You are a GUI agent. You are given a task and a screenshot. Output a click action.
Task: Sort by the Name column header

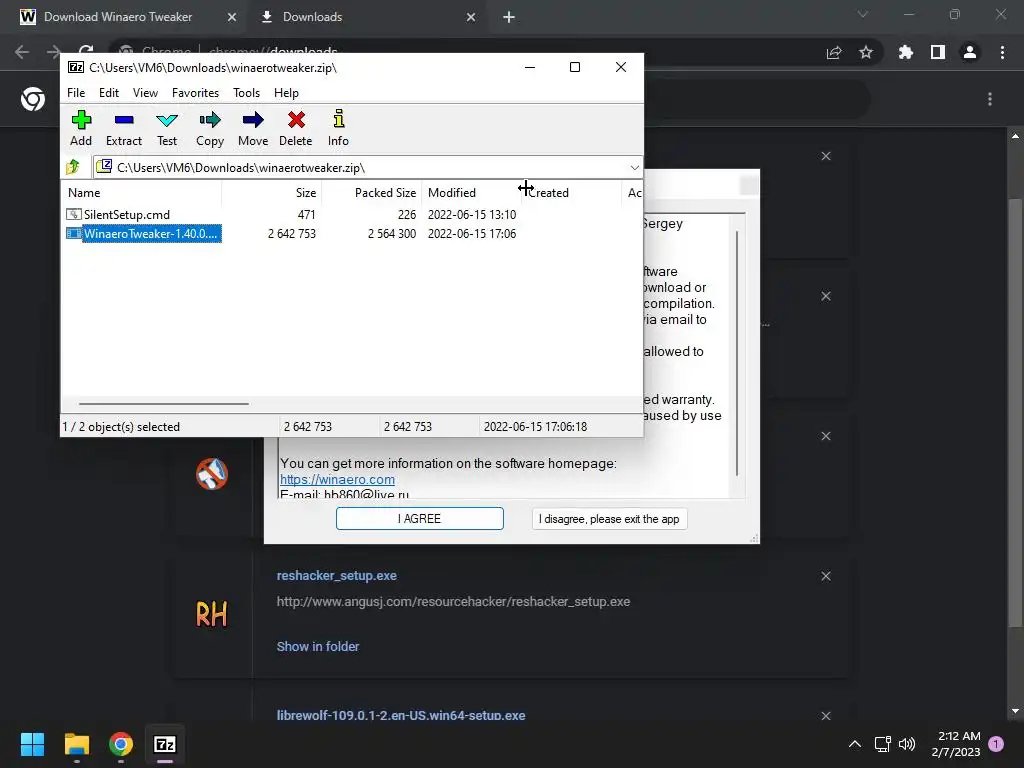142,193
